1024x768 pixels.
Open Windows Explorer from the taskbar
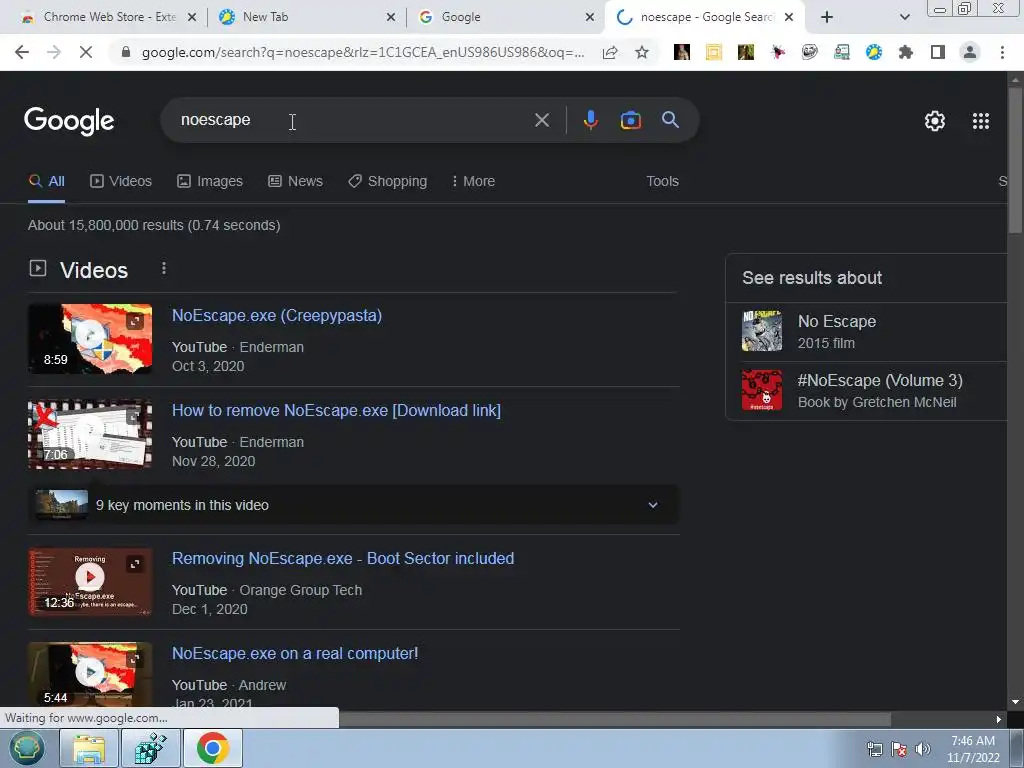pos(89,748)
